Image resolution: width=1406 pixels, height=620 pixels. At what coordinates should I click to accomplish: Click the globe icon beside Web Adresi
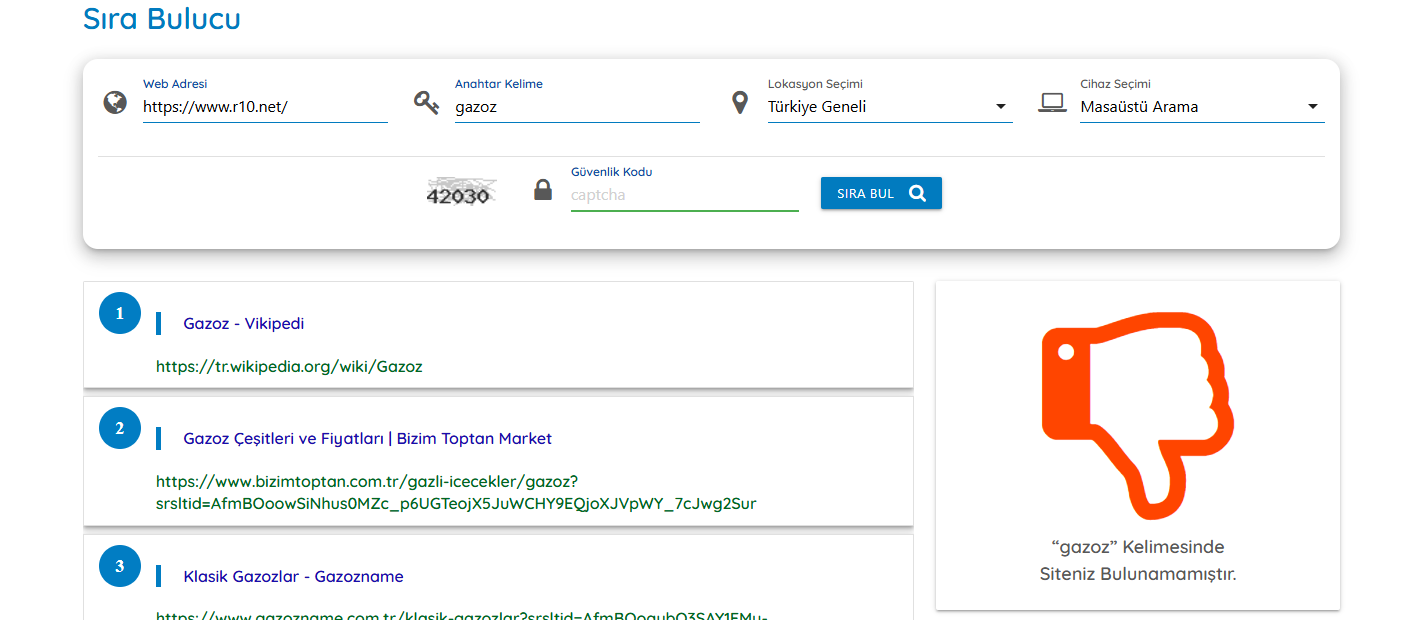click(115, 102)
